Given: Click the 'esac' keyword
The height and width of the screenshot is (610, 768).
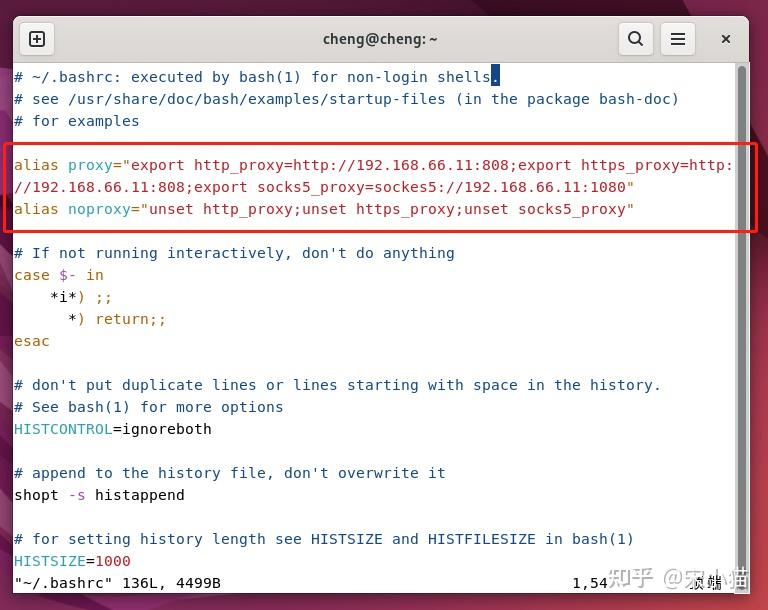Looking at the screenshot, I should point(32,342).
